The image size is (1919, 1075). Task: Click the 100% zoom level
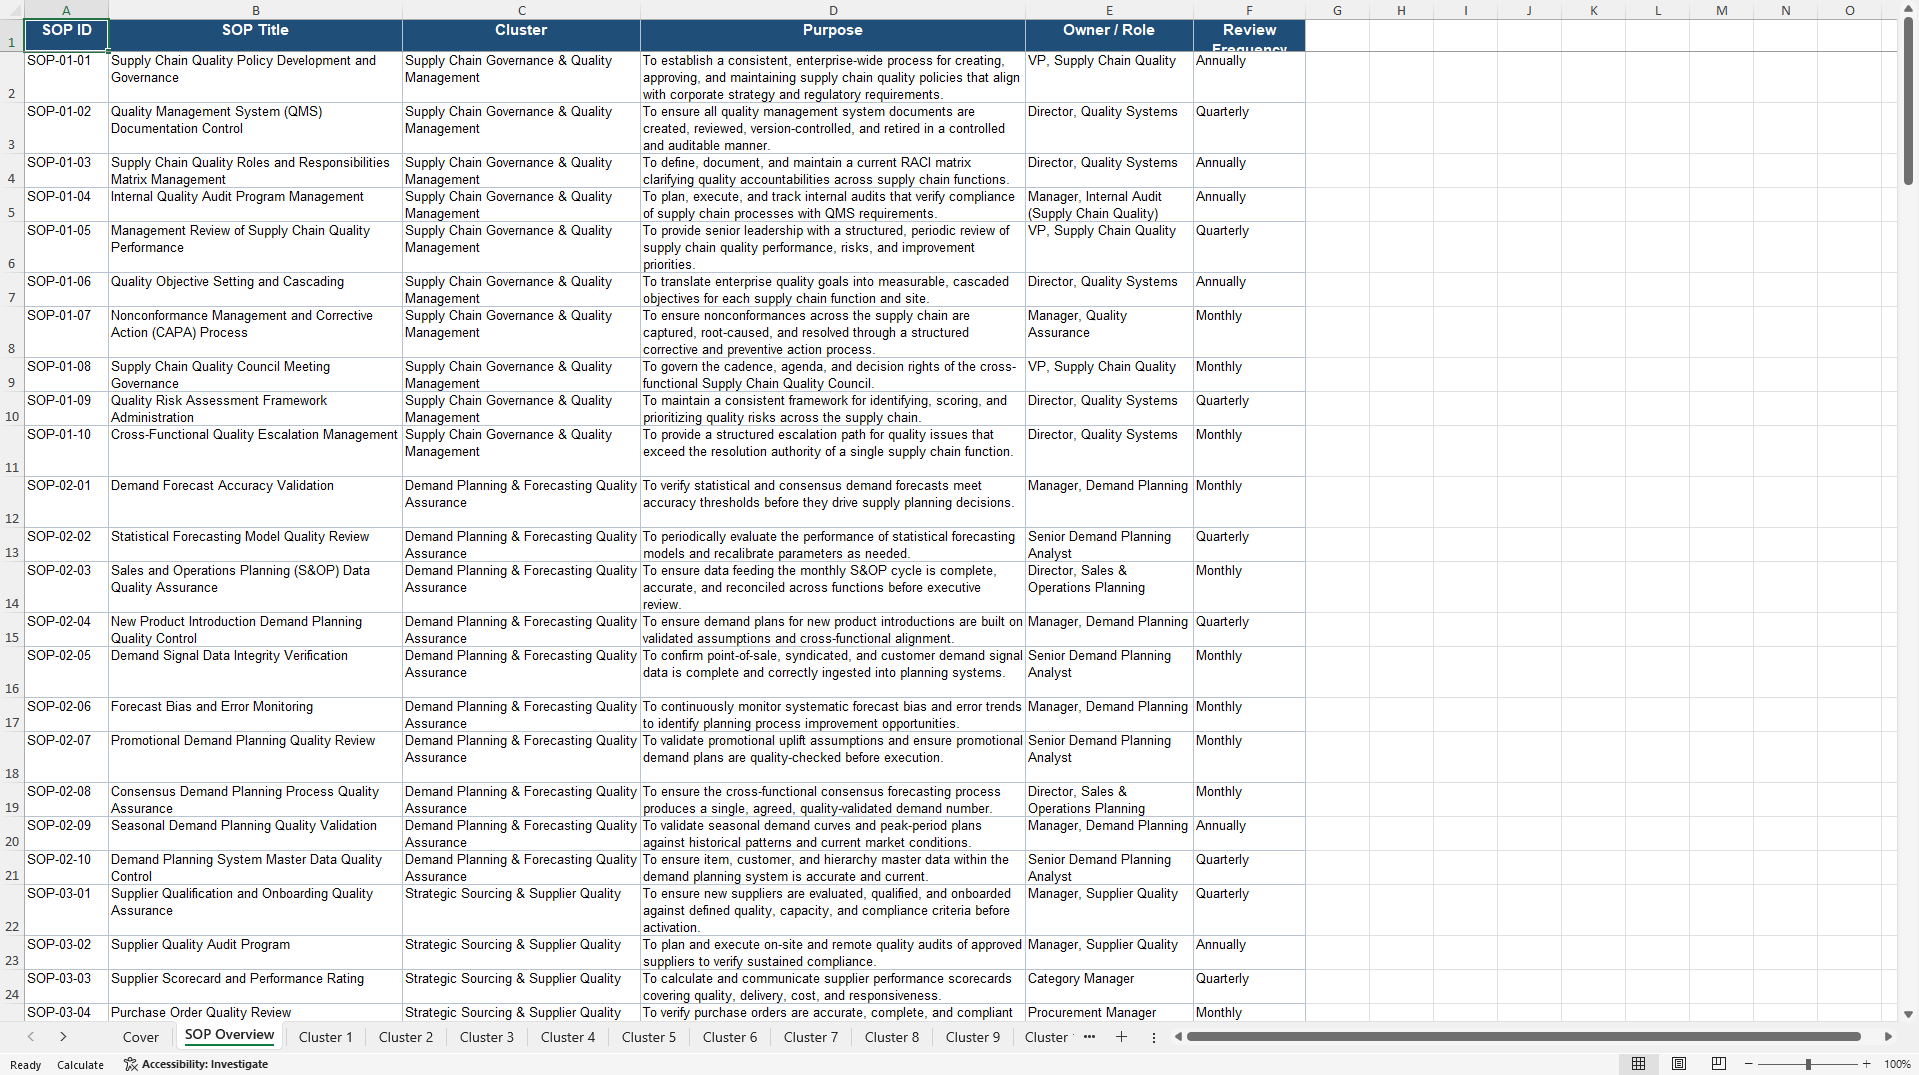1897,1064
